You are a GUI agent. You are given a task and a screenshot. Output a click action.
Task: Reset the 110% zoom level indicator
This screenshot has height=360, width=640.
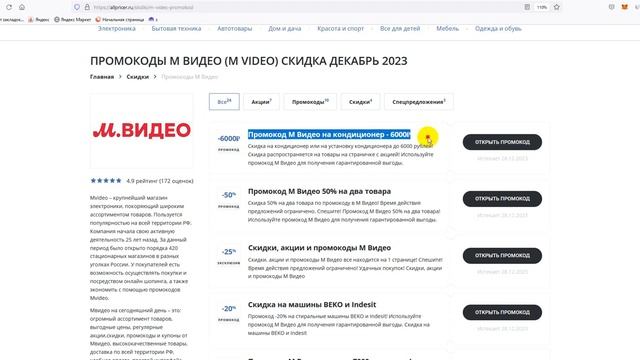[542, 7]
